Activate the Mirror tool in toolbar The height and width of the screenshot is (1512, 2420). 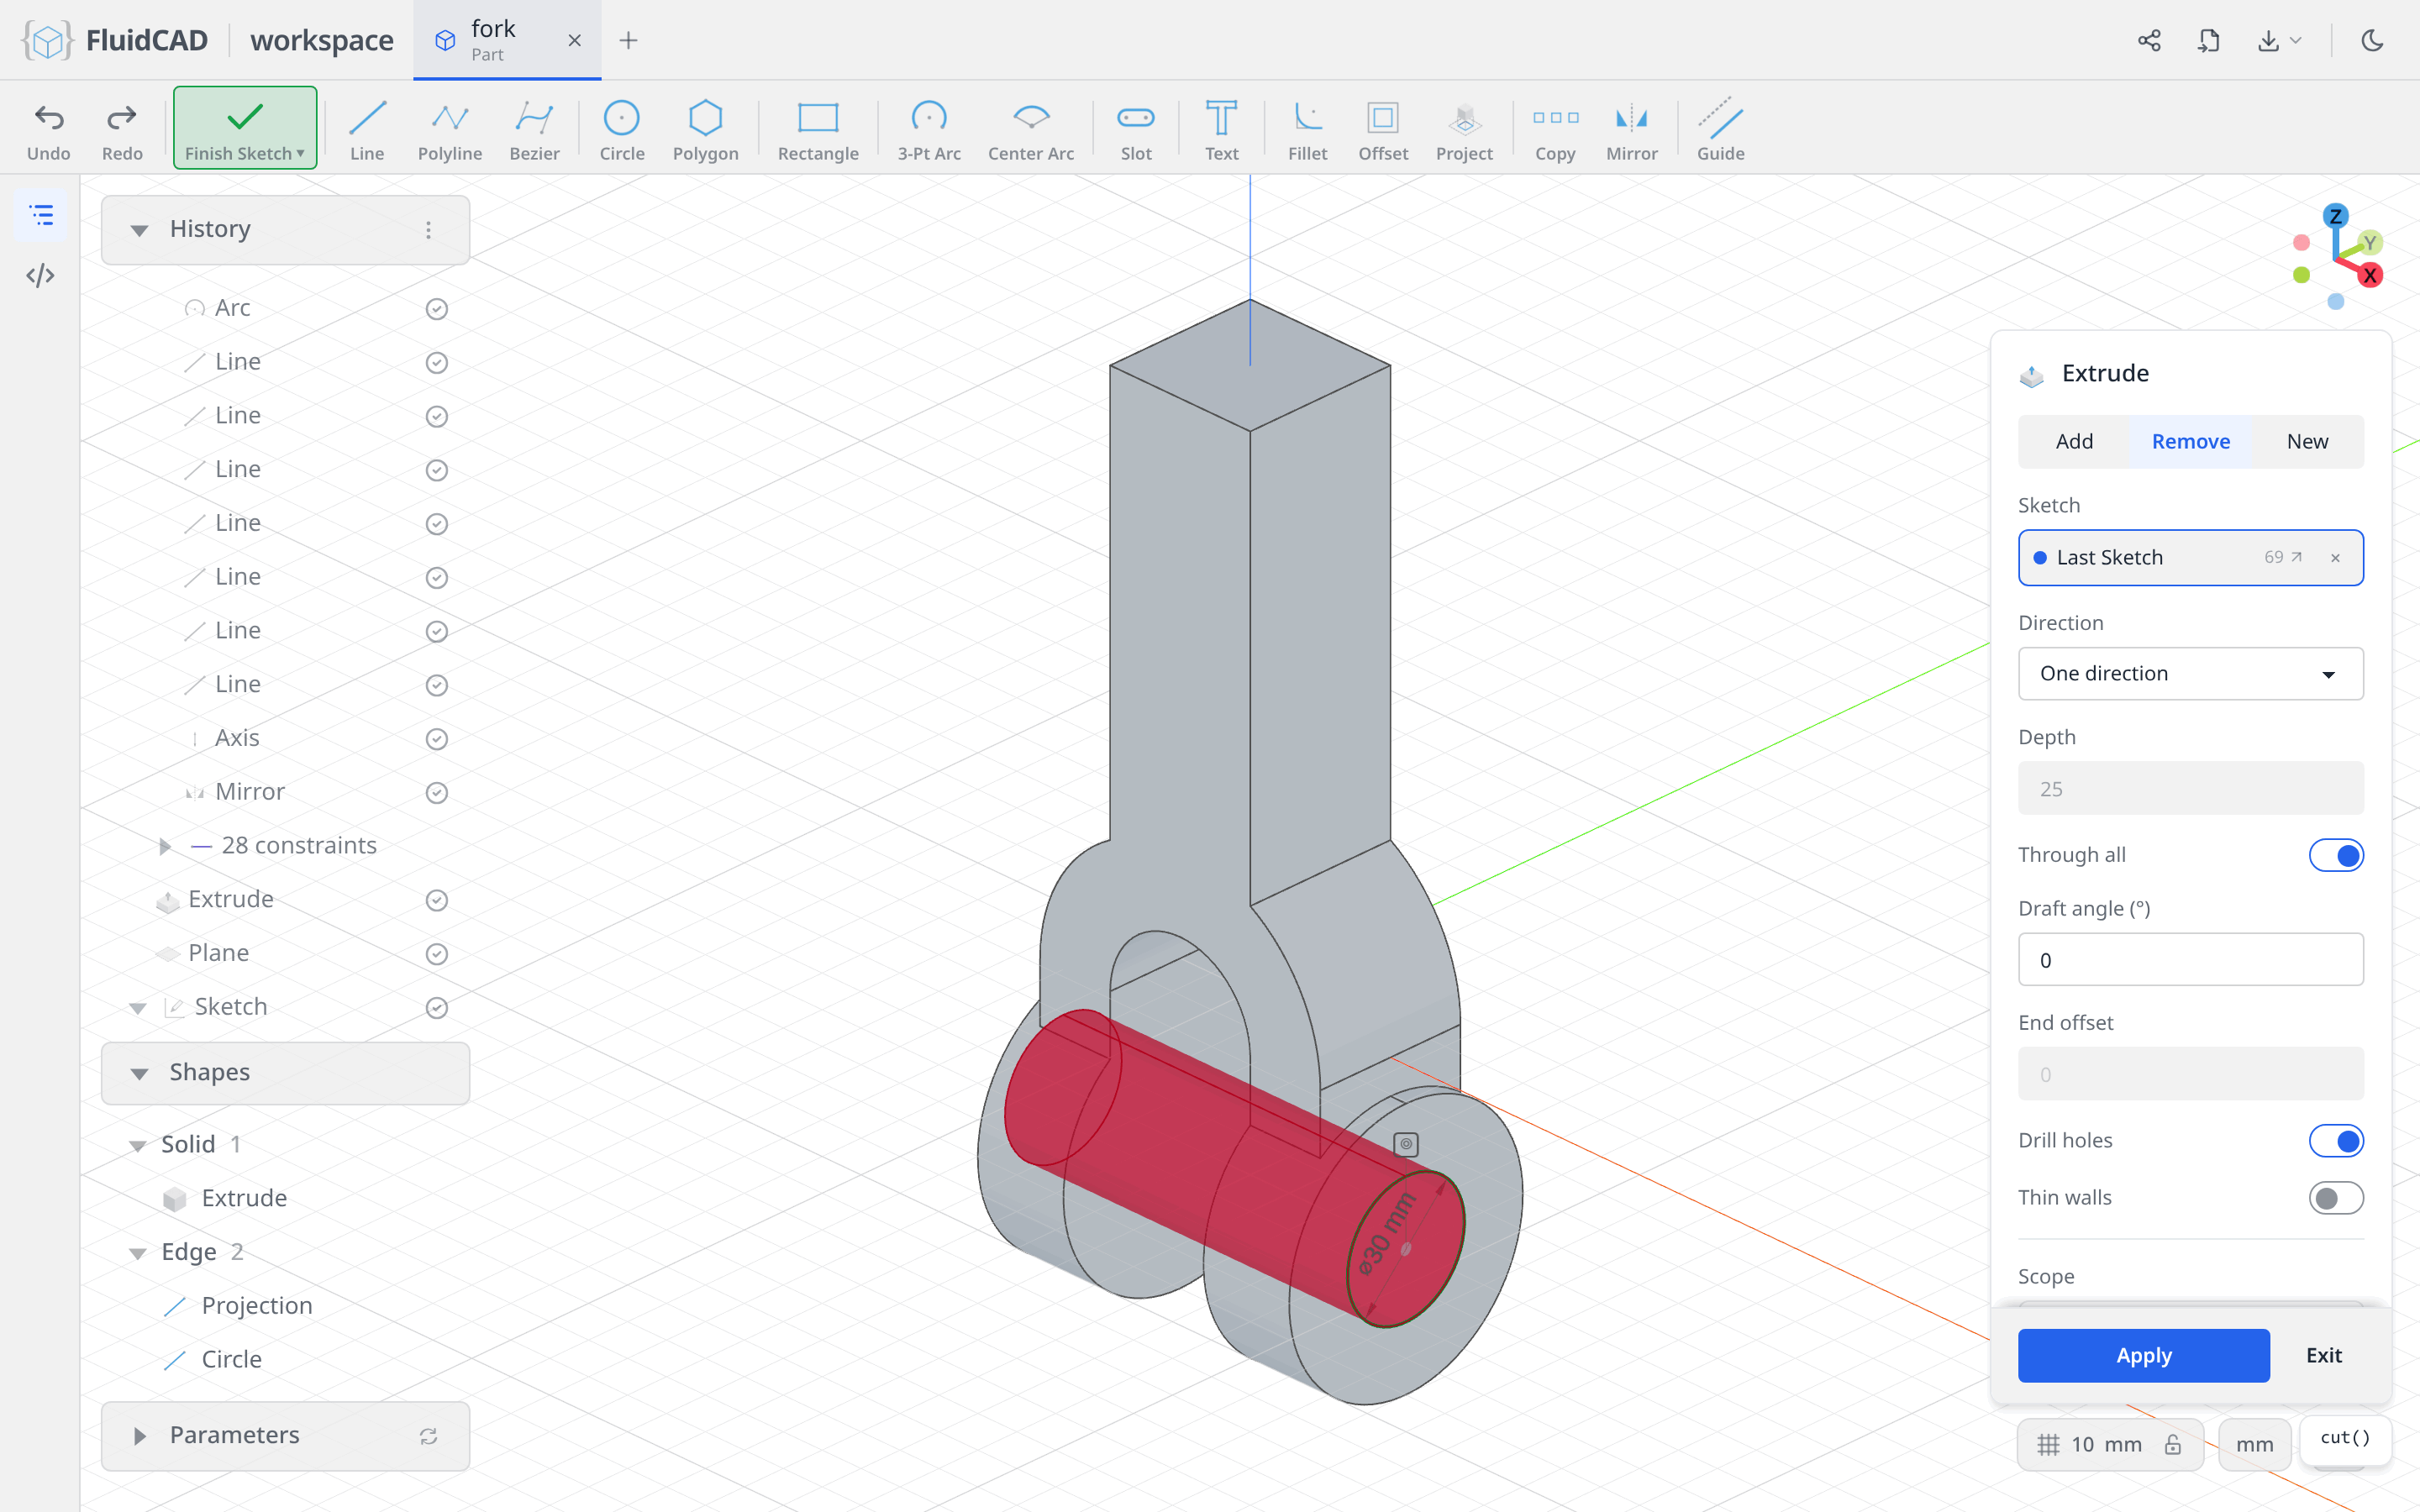pyautogui.click(x=1632, y=130)
